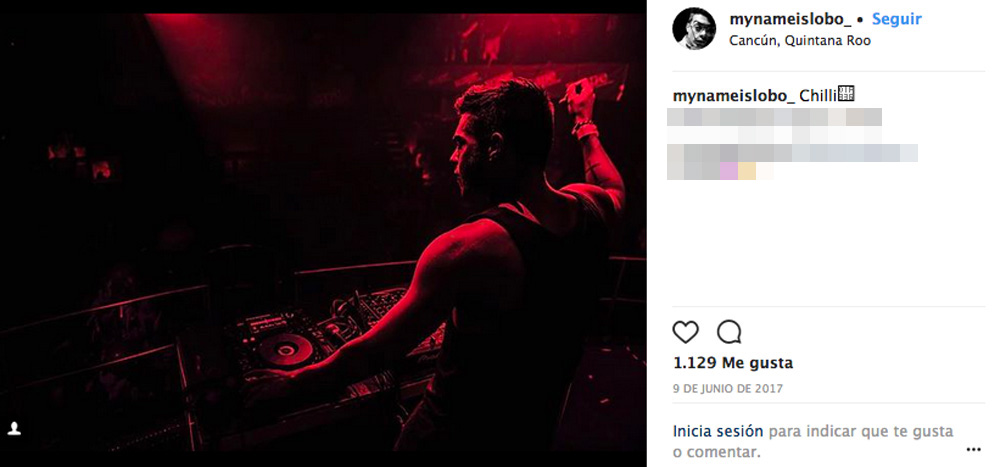Open the 9 DE JUNIO DE 2017 timestamp
Image resolution: width=1000 pixels, height=467 pixels.
[728, 388]
